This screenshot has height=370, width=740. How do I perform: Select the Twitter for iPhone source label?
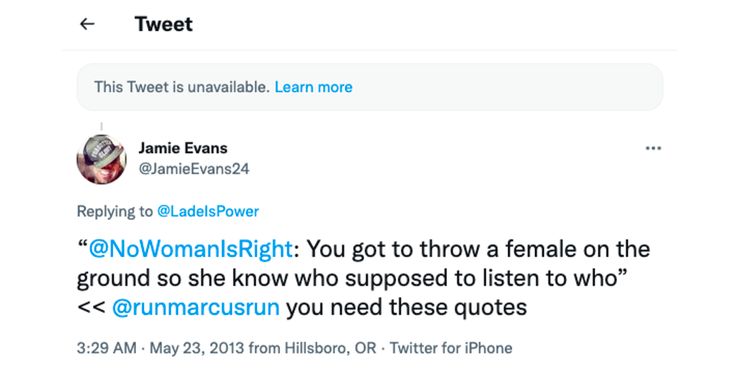point(451,348)
